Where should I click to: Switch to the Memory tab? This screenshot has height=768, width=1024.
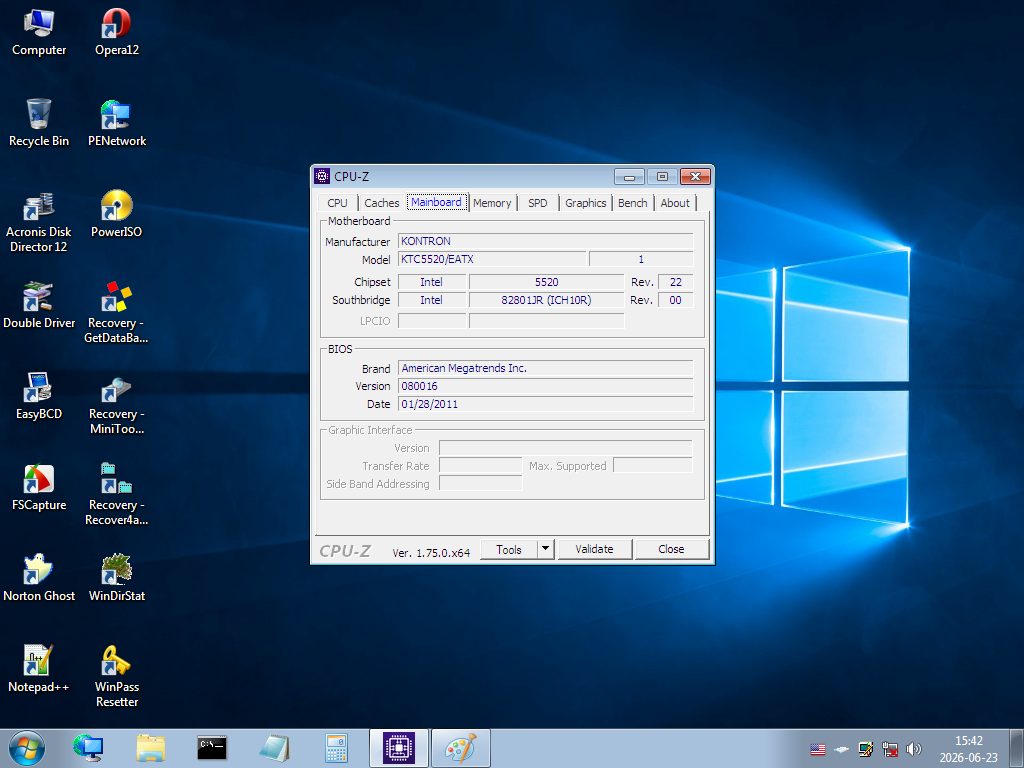[492, 203]
